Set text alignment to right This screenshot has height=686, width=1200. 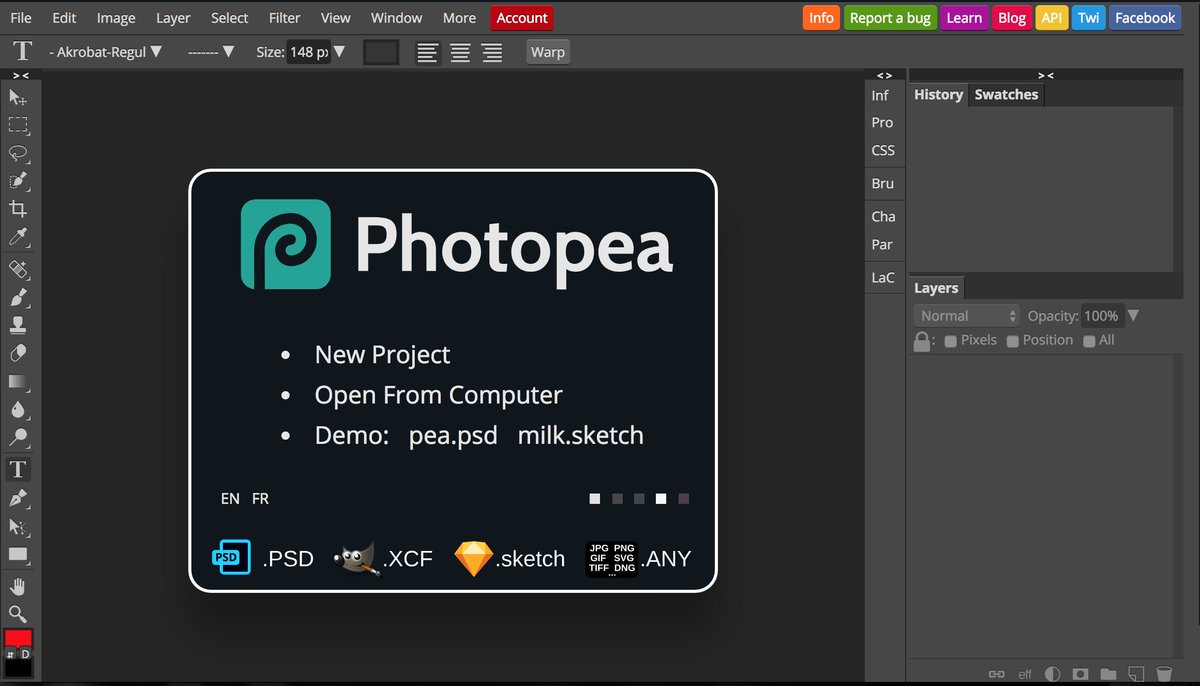[492, 52]
